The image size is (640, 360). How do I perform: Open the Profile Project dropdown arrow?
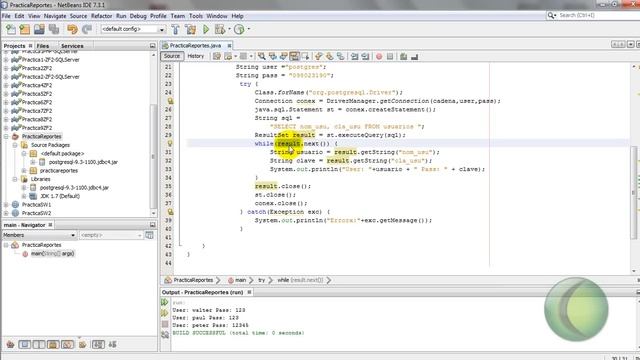coord(249,29)
